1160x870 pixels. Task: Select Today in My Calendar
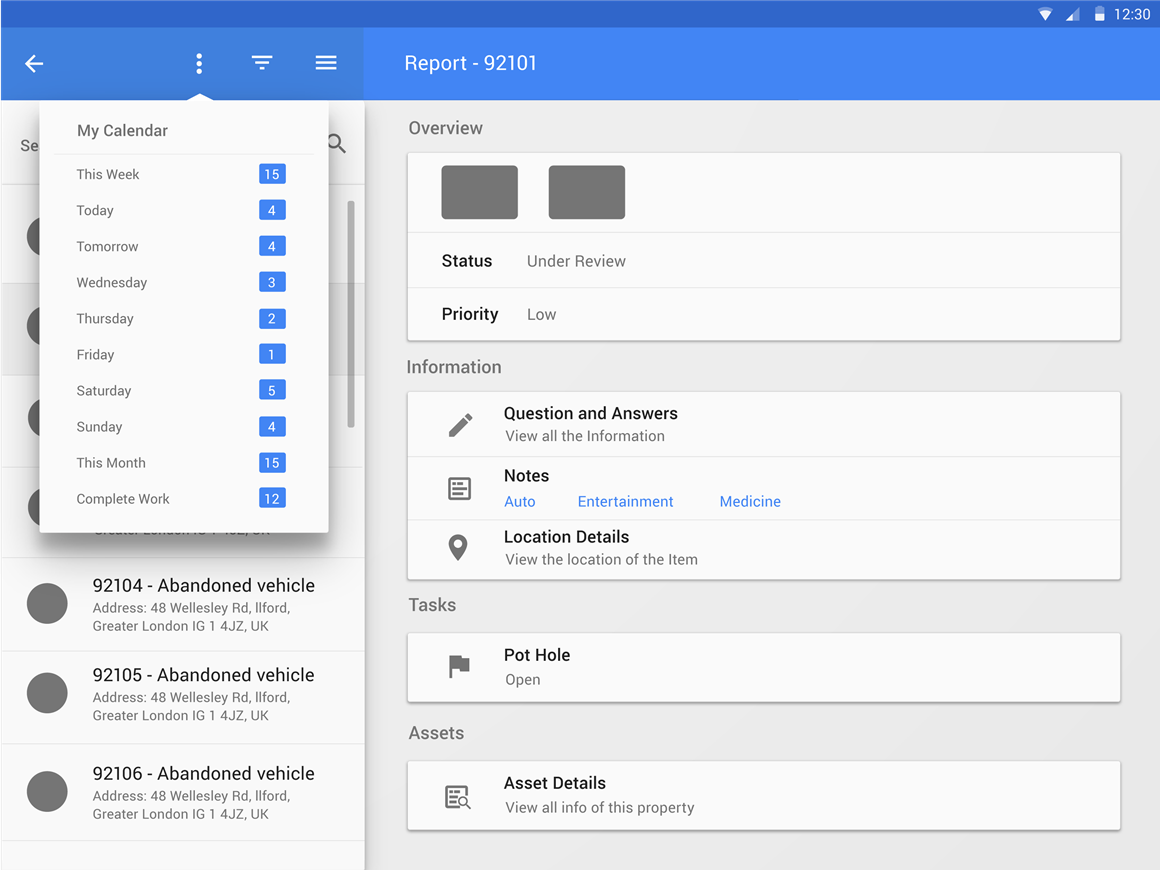[x=183, y=211]
